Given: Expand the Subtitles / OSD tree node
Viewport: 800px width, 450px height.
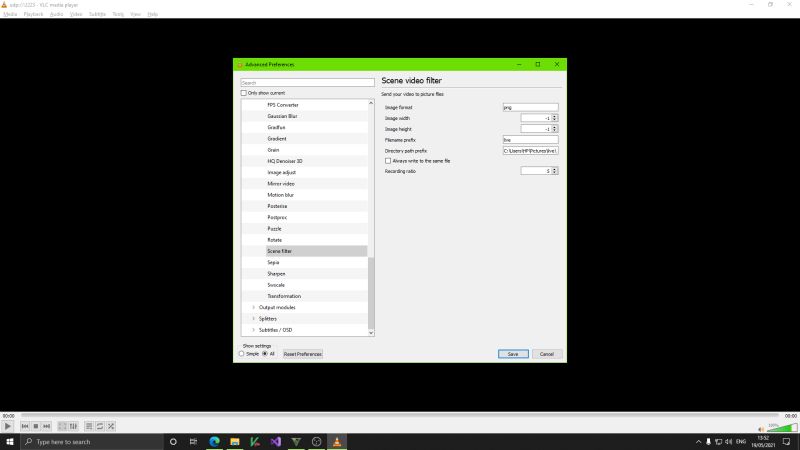Looking at the screenshot, I should pyautogui.click(x=254, y=330).
